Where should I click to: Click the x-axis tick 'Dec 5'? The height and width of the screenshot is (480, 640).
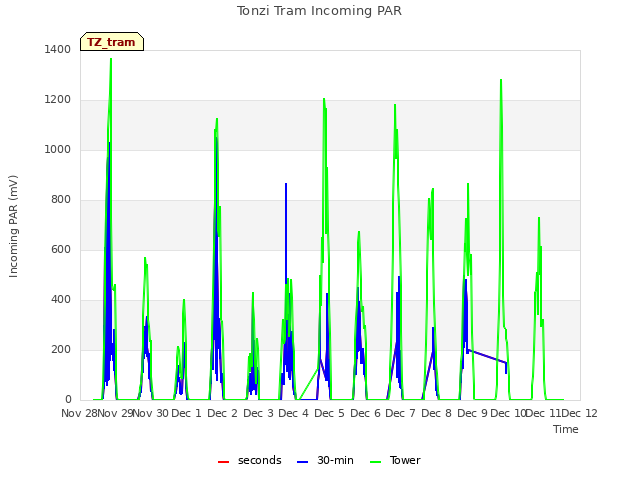click(x=329, y=413)
